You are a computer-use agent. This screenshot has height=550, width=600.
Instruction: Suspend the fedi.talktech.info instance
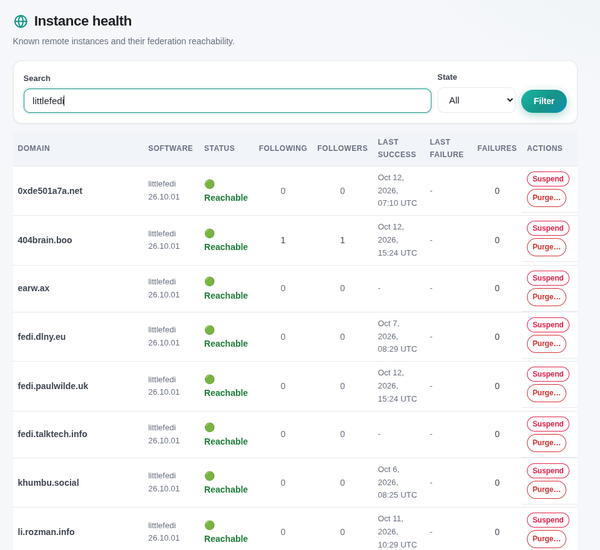[548, 424]
